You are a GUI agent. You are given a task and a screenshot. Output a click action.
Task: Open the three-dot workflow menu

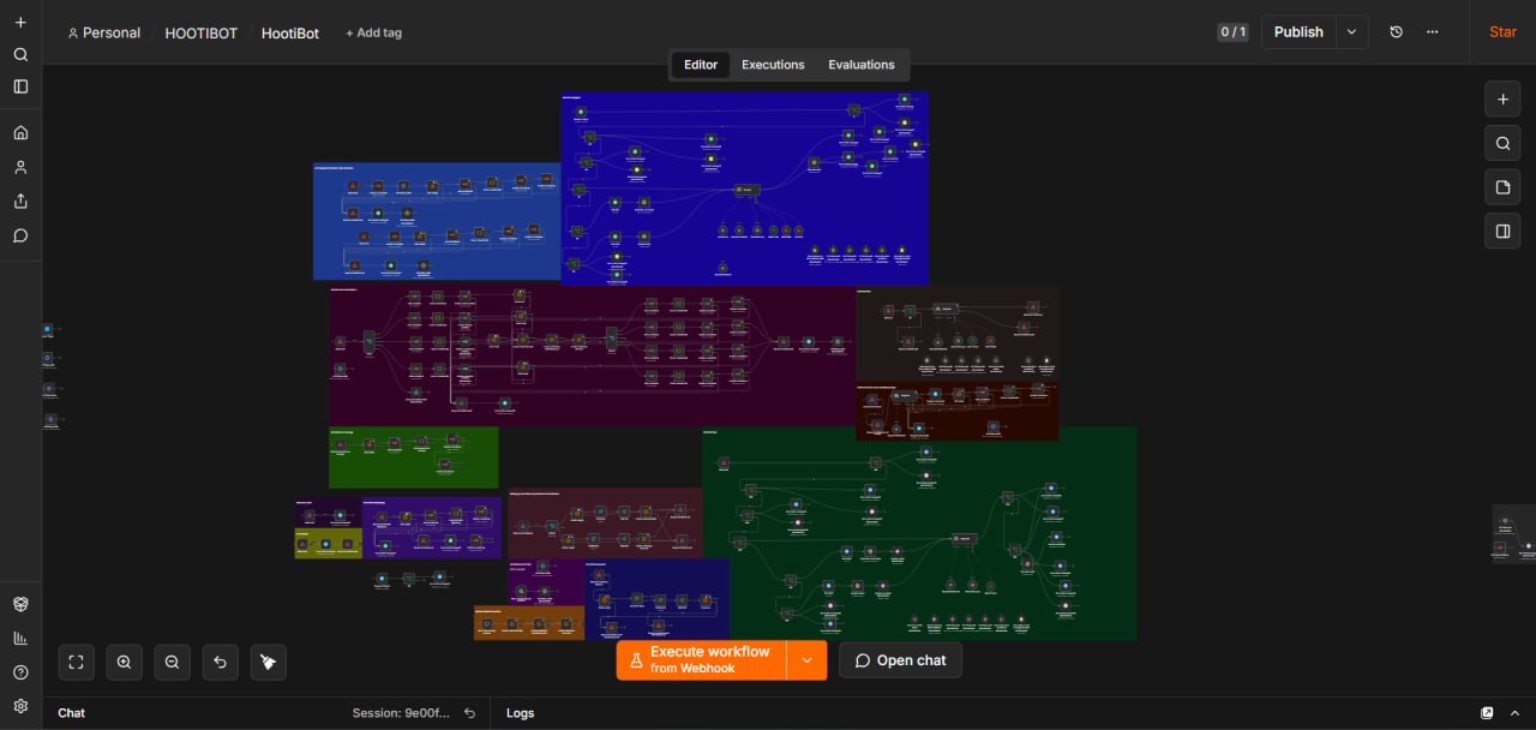pyautogui.click(x=1432, y=32)
